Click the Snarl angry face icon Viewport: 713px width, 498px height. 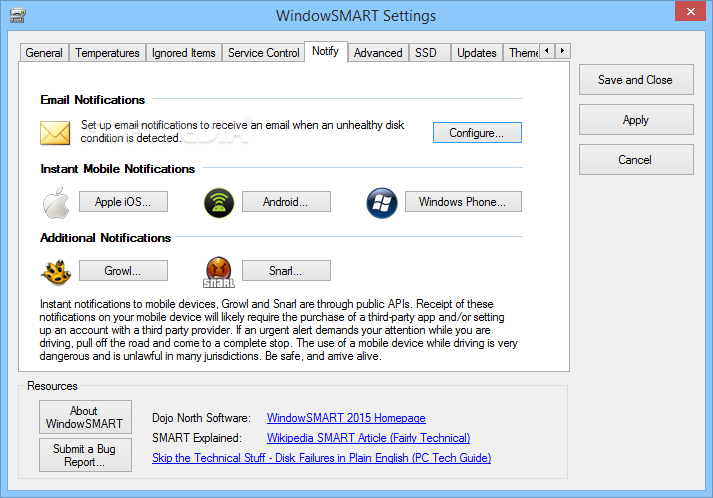point(219,272)
